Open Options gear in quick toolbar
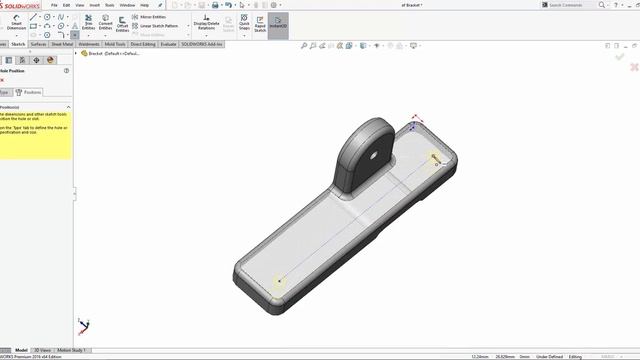Image resolution: width=640 pixels, height=360 pixels. click(274, 5)
